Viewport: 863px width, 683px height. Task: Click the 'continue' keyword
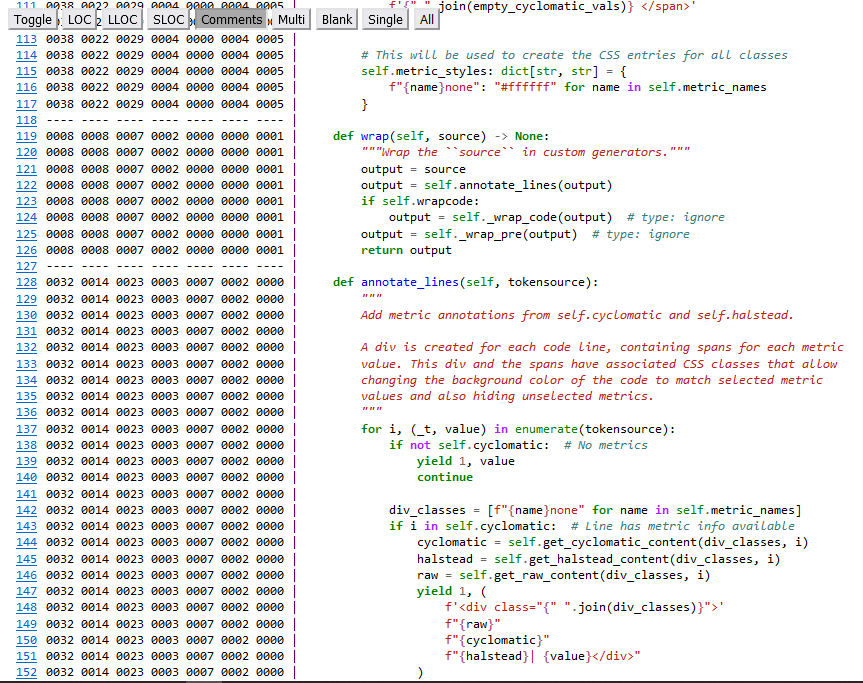coord(445,477)
